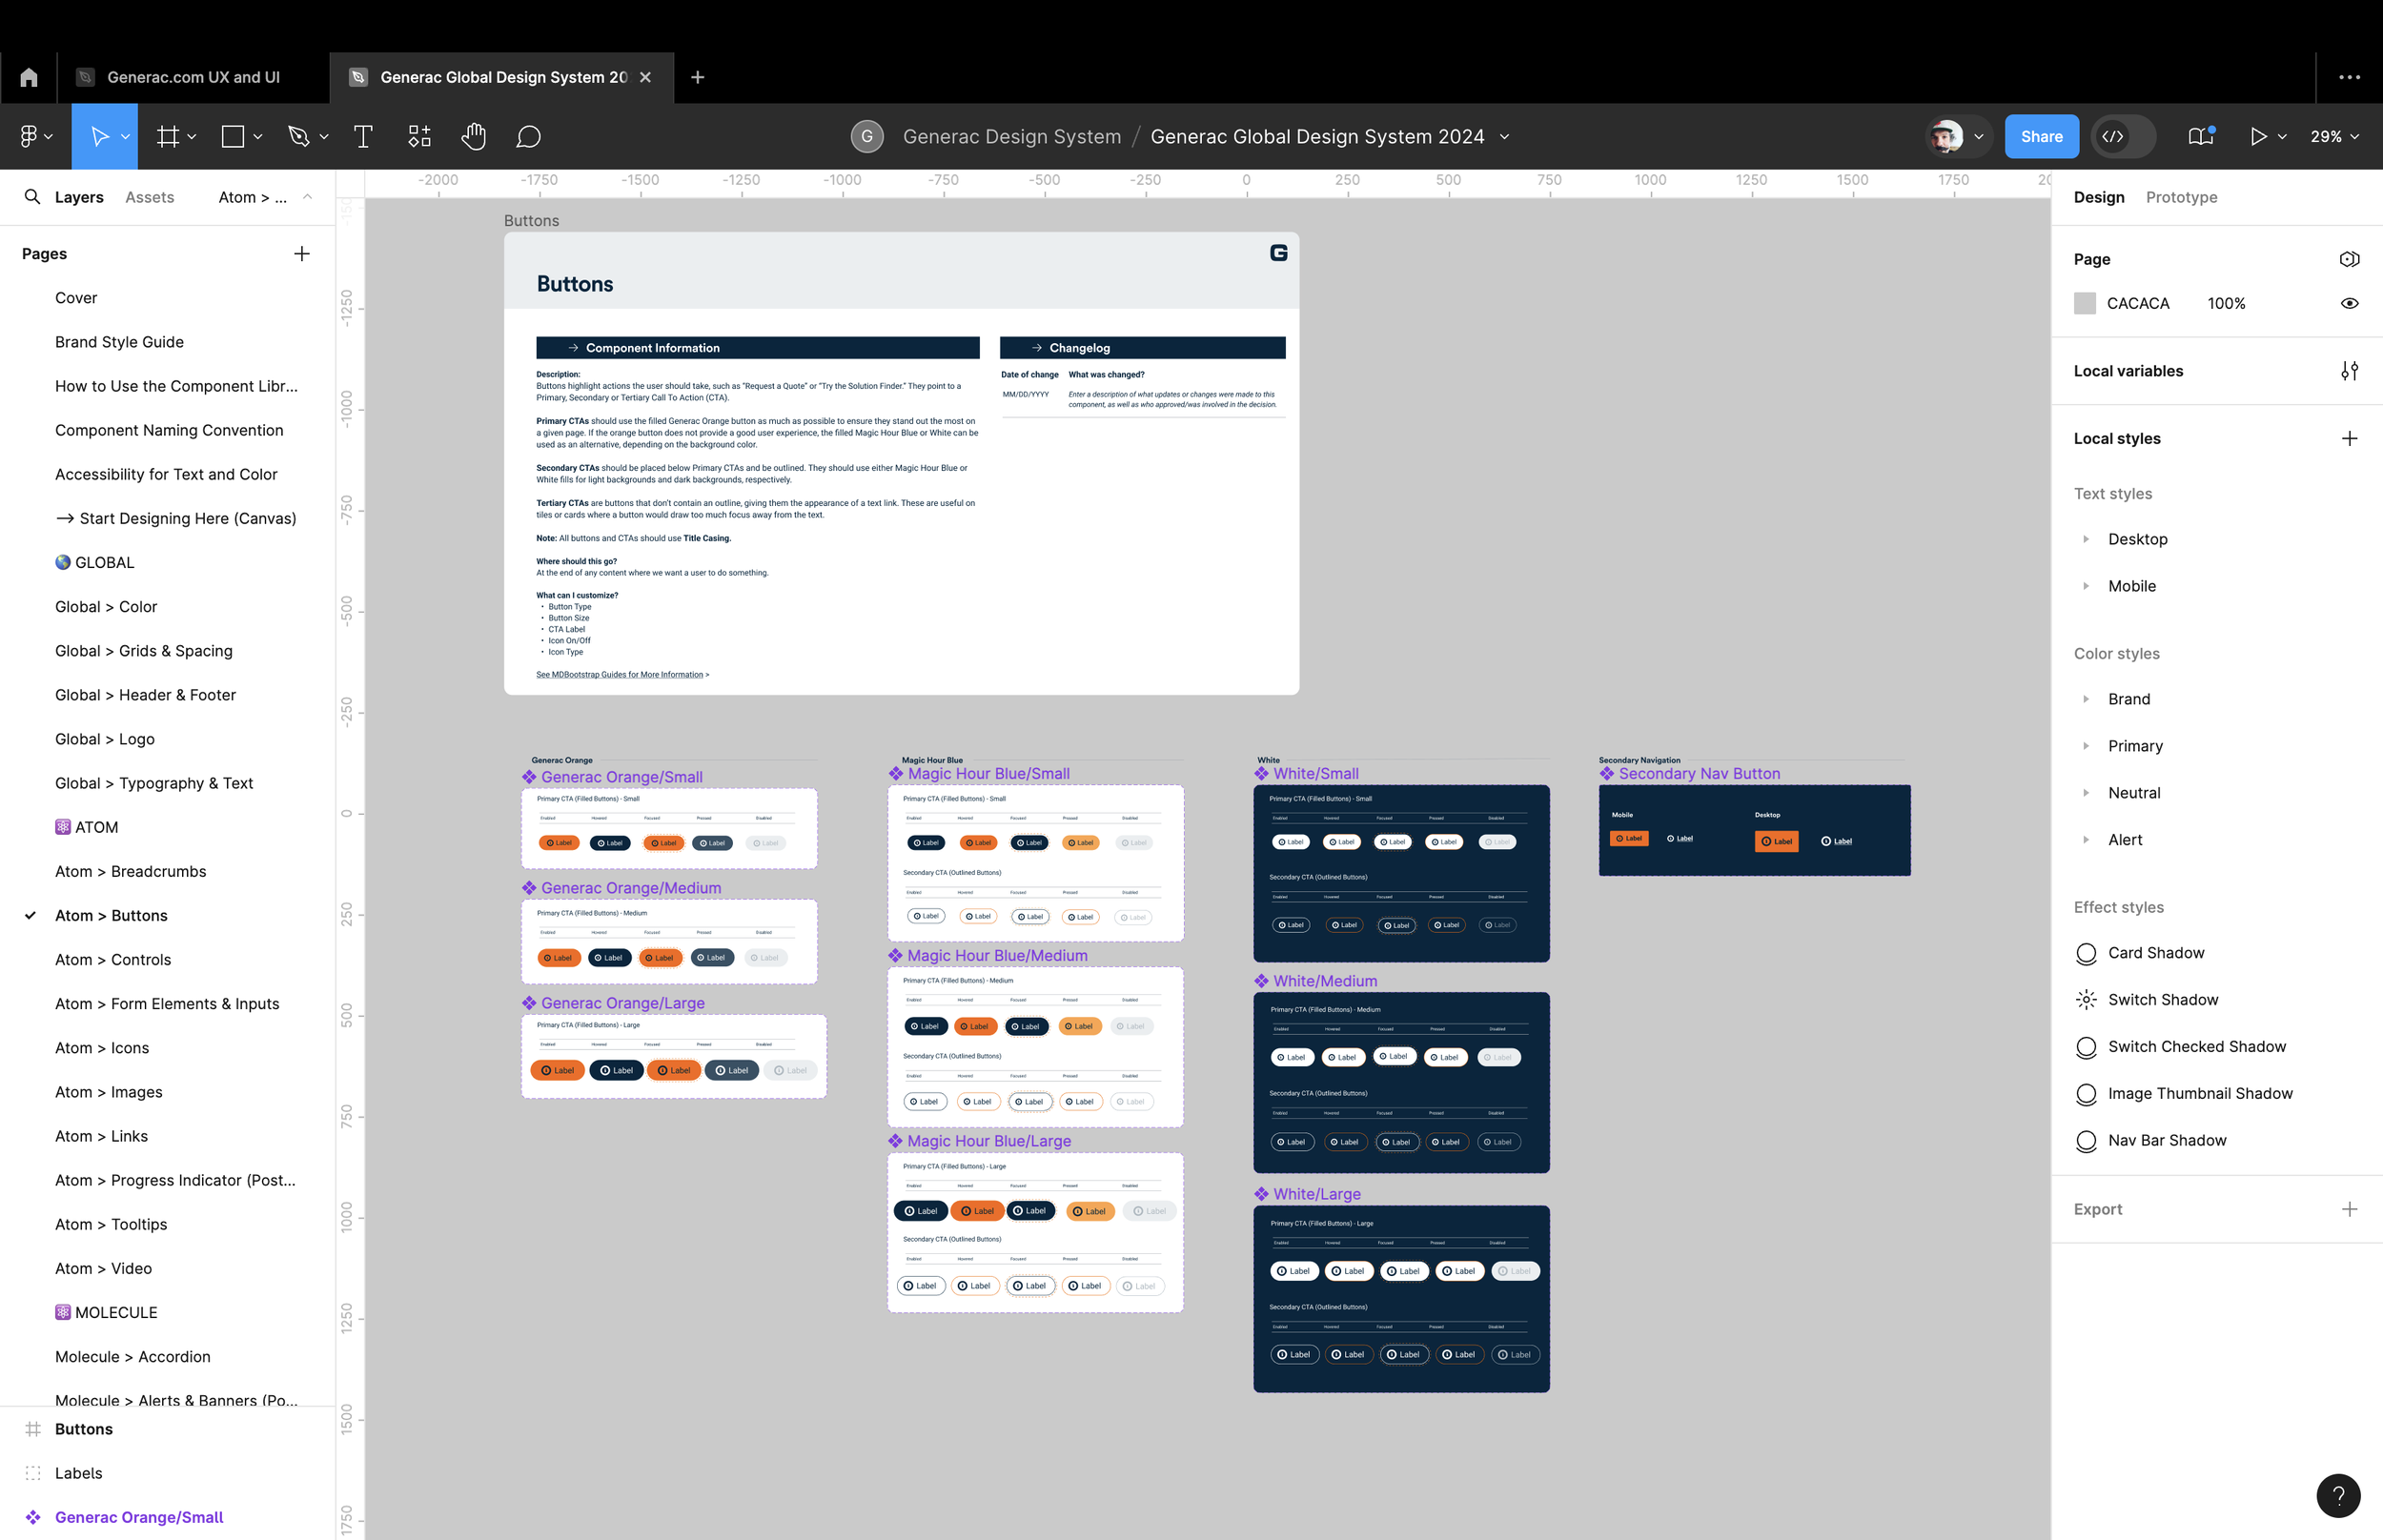Select the Pen tool

(x=298, y=136)
